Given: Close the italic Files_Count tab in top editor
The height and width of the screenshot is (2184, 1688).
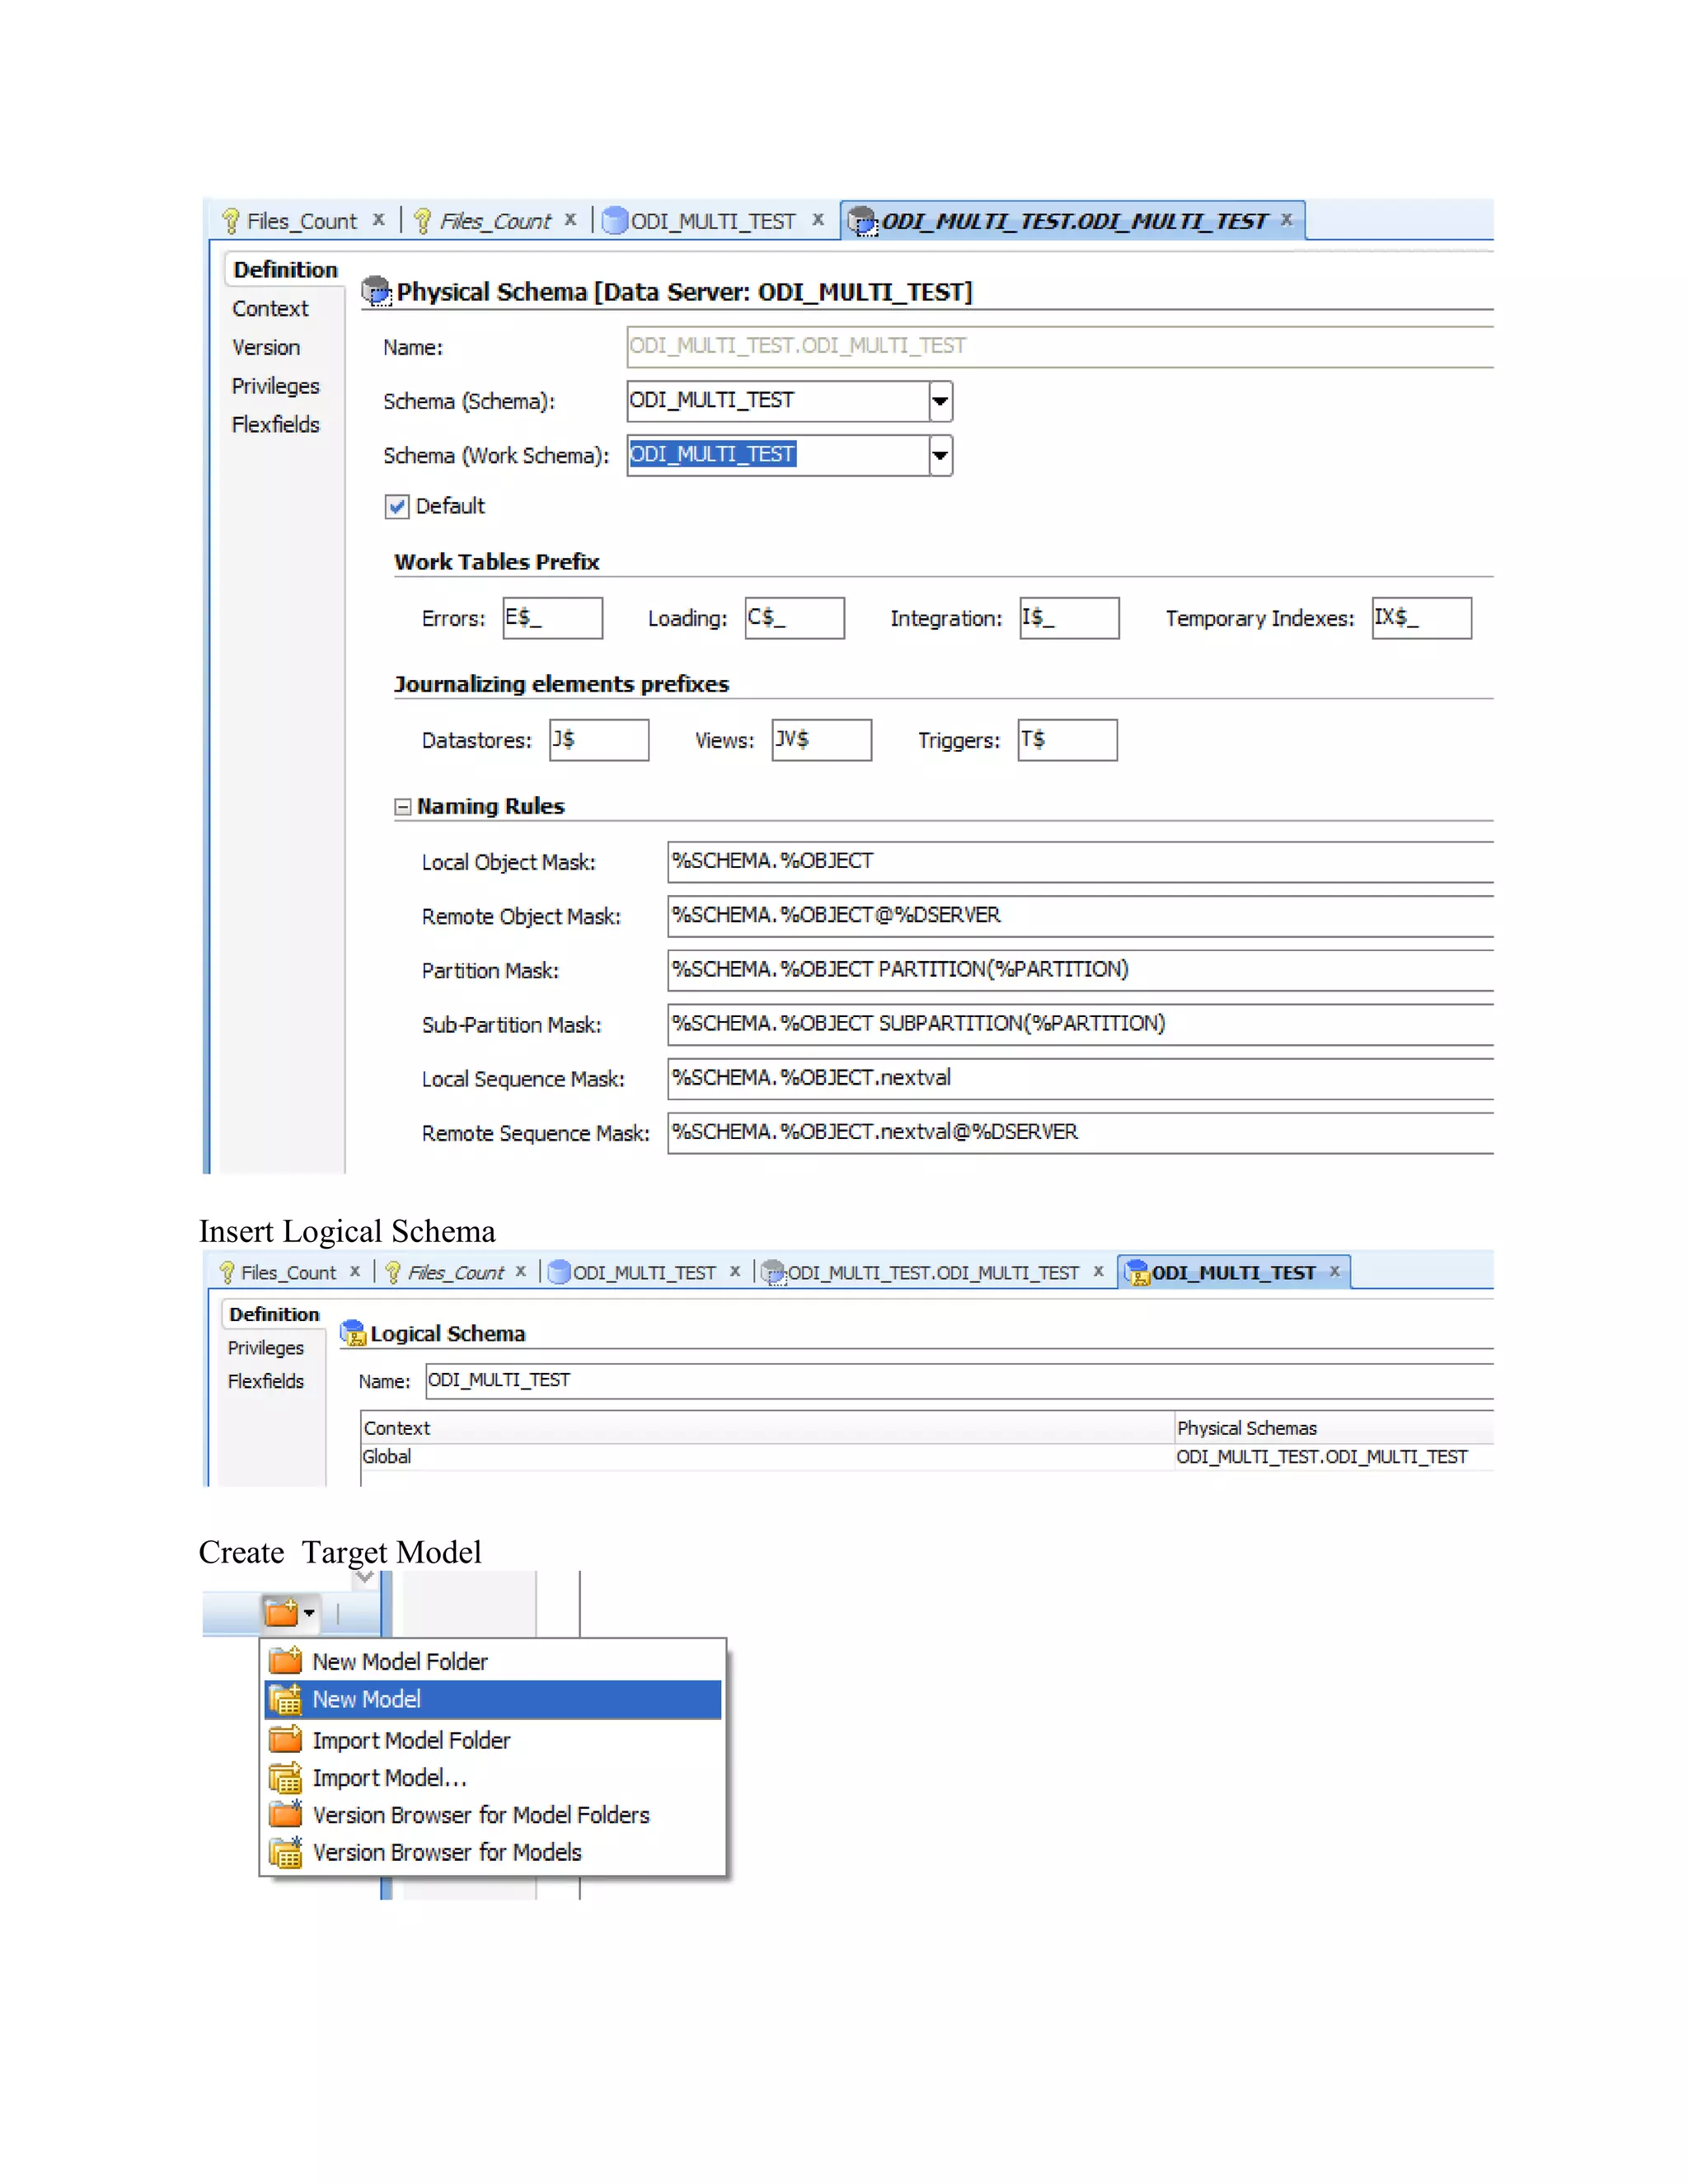Looking at the screenshot, I should pos(570,220).
